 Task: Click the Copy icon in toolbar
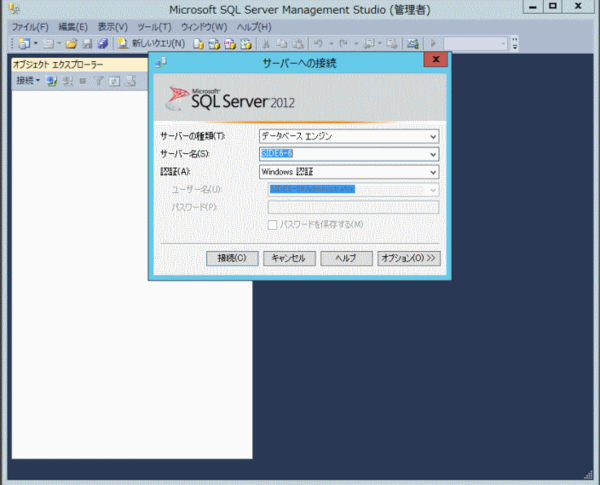tap(282, 44)
